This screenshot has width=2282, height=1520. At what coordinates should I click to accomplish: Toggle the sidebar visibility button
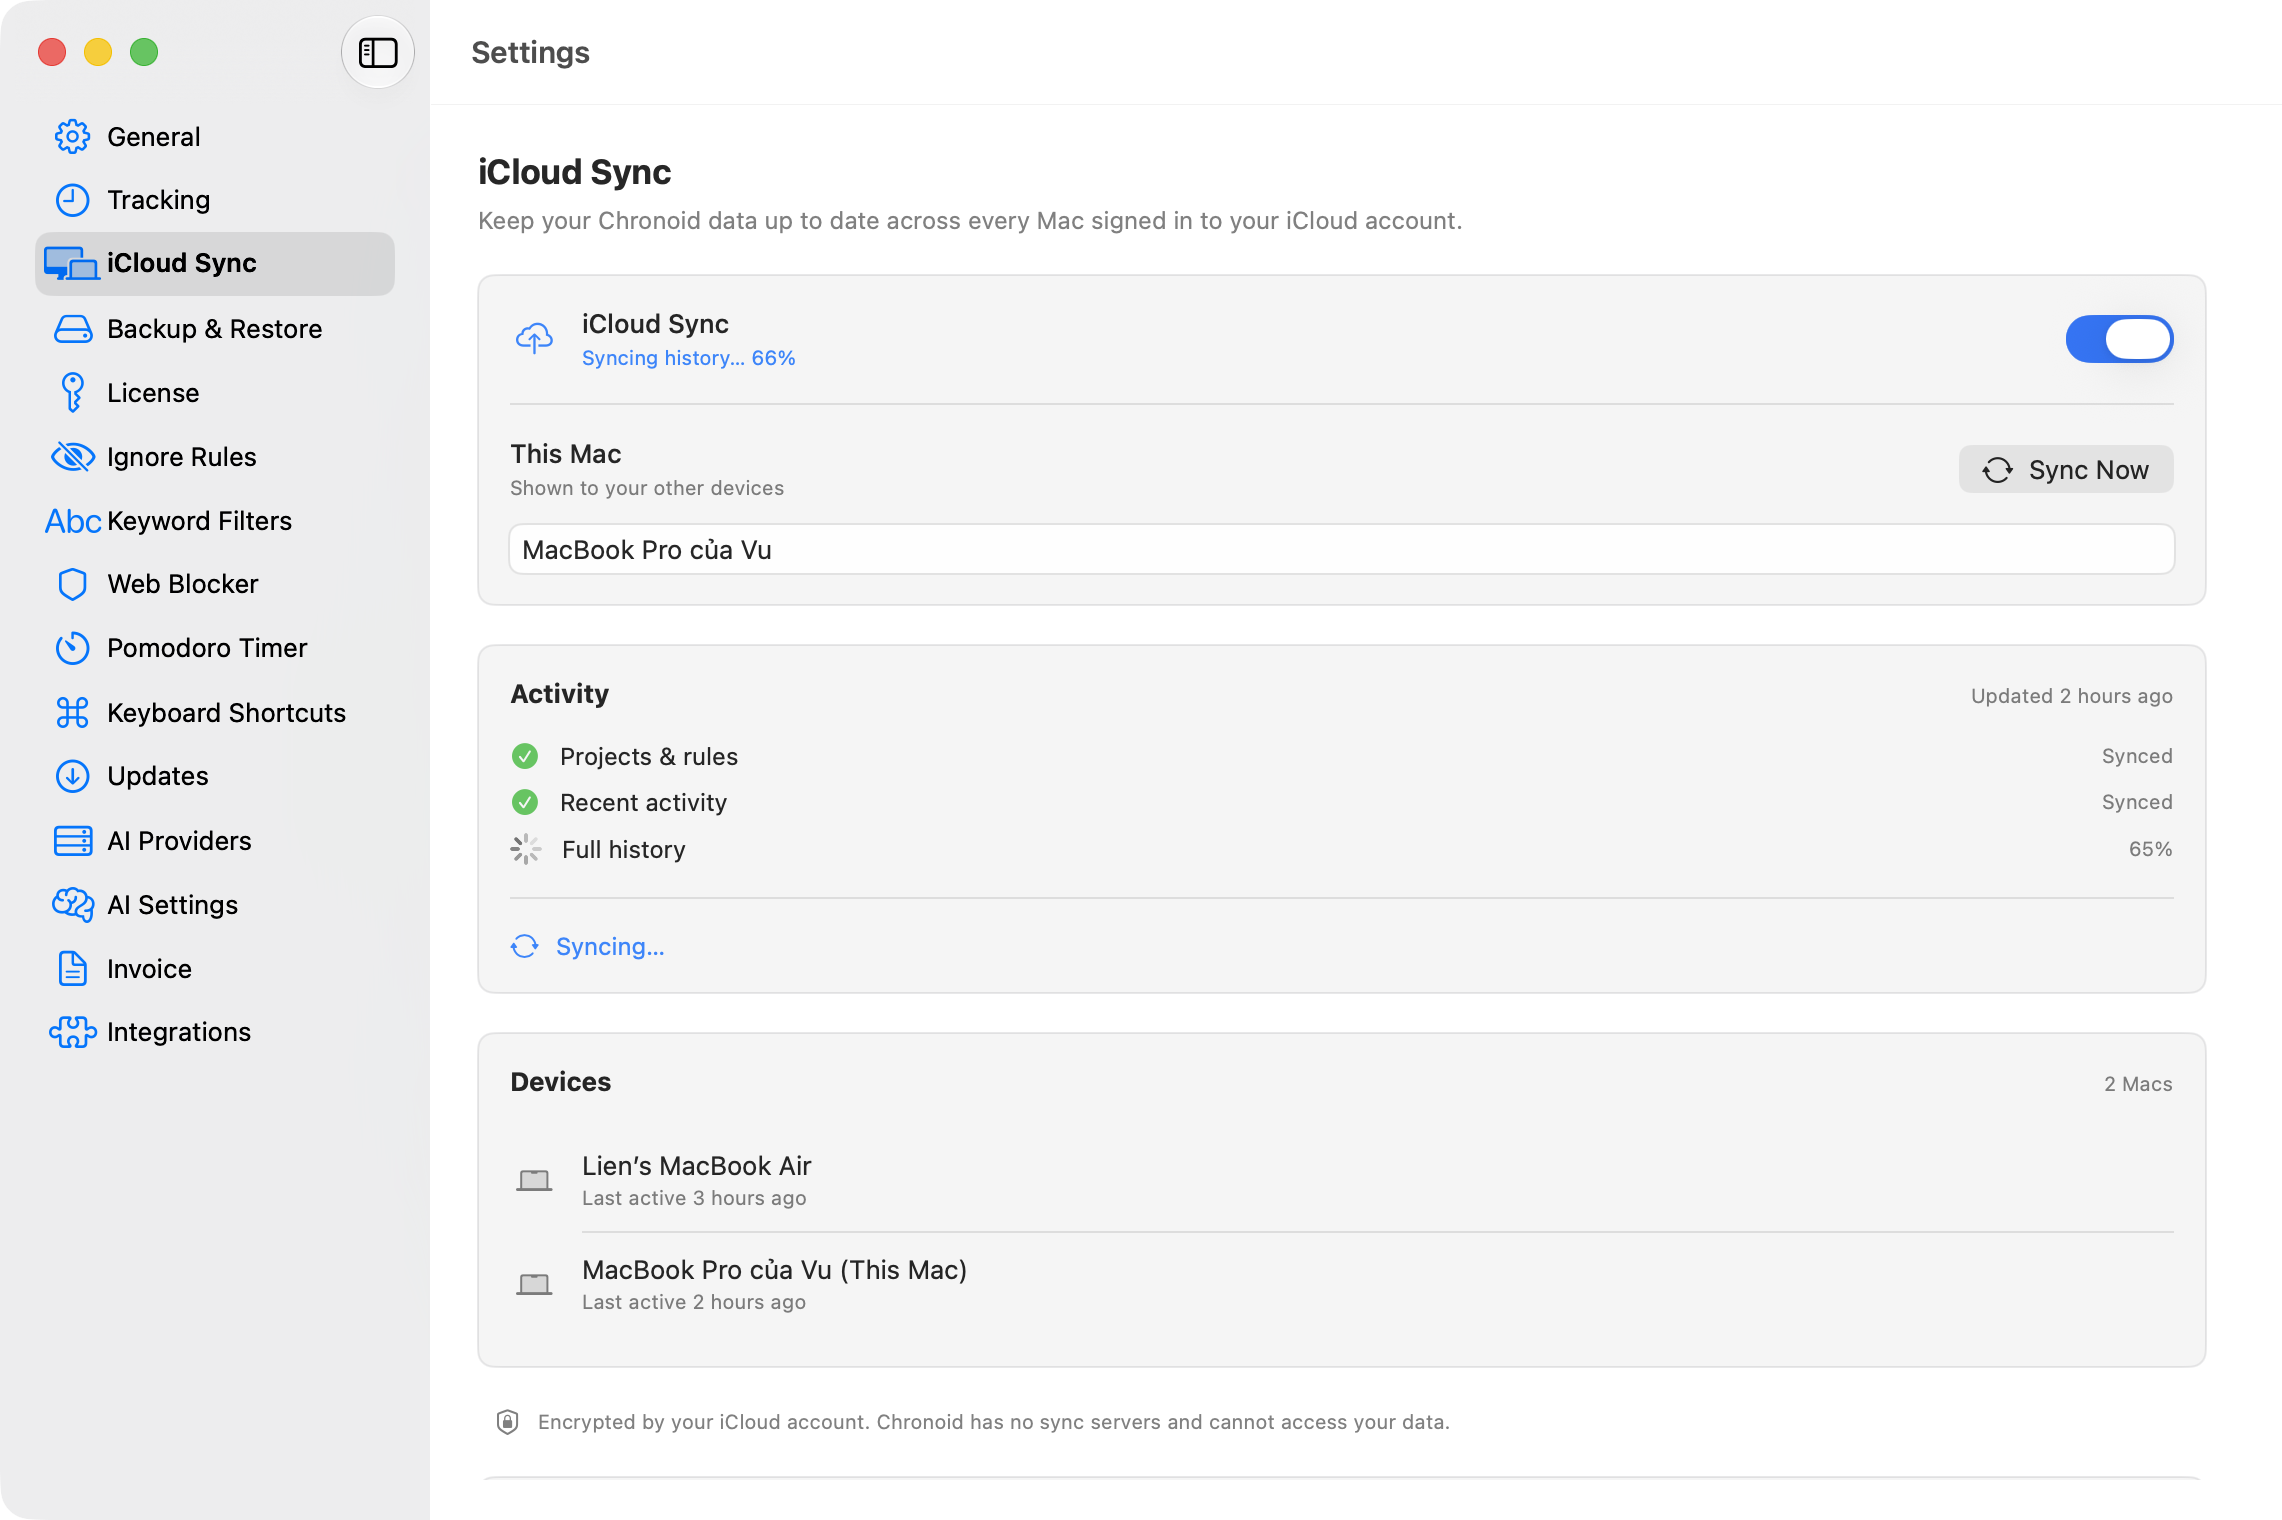point(378,53)
